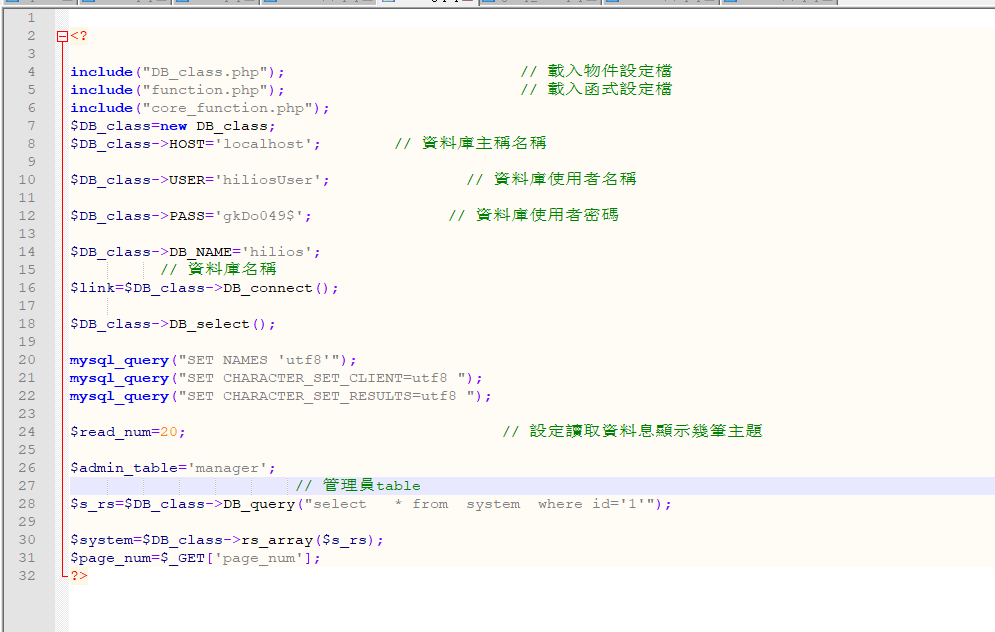The width and height of the screenshot is (995, 632).
Task: Click the '// 管理員table' comment
Action: coord(358,485)
